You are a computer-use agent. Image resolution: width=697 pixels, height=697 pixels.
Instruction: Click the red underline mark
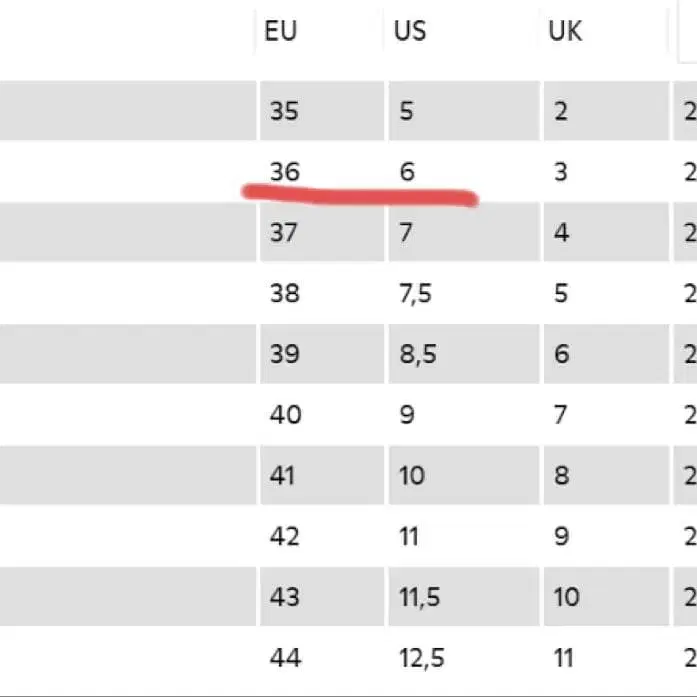360,196
